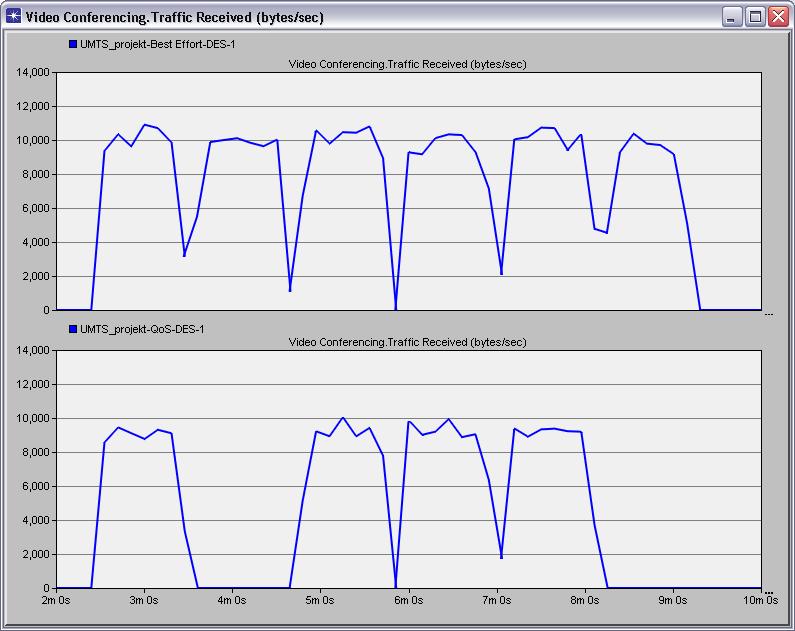
Task: Click the 4m 0s time axis label
Action: tap(232, 600)
